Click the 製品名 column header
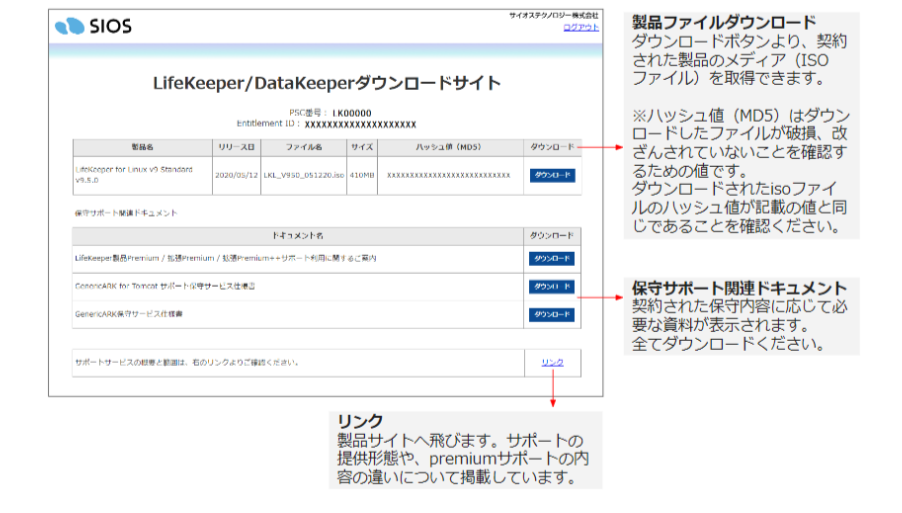The image size is (902, 513). [142, 147]
